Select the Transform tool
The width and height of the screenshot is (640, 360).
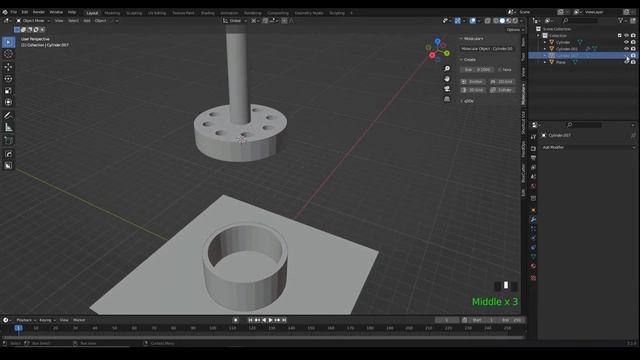coord(8,102)
